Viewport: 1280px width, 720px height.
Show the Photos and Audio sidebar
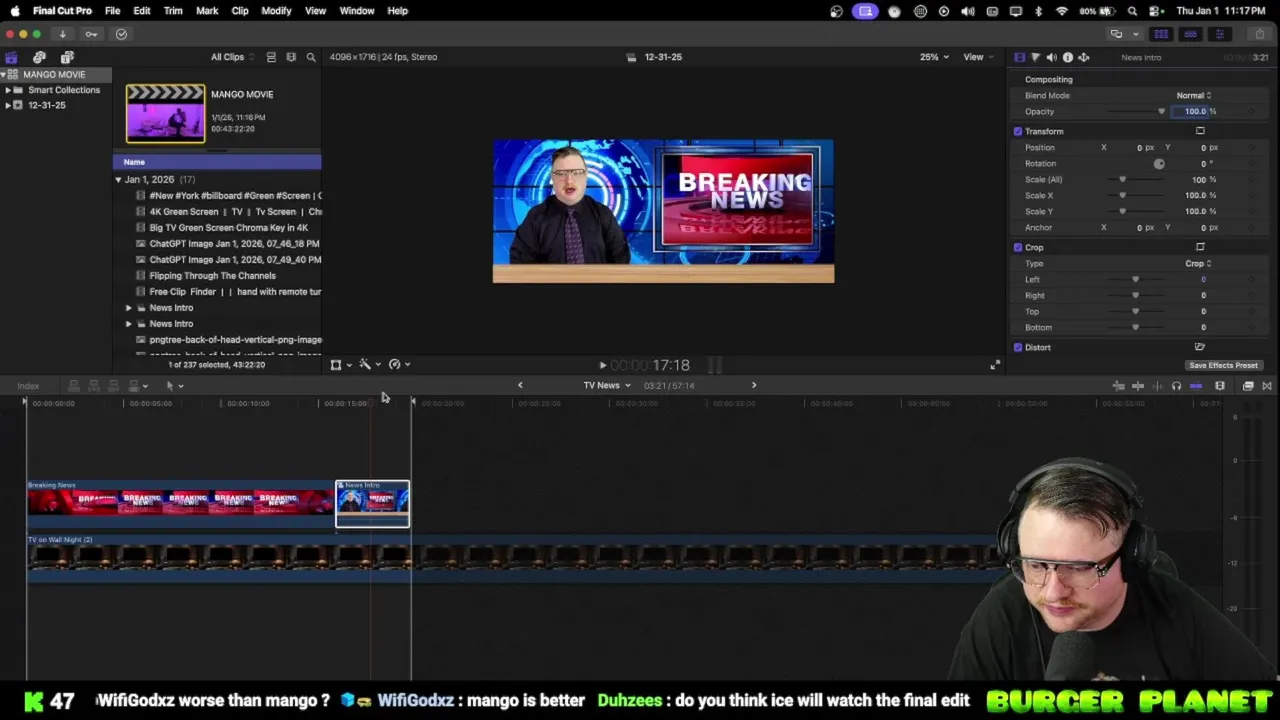pyautogui.click(x=39, y=57)
